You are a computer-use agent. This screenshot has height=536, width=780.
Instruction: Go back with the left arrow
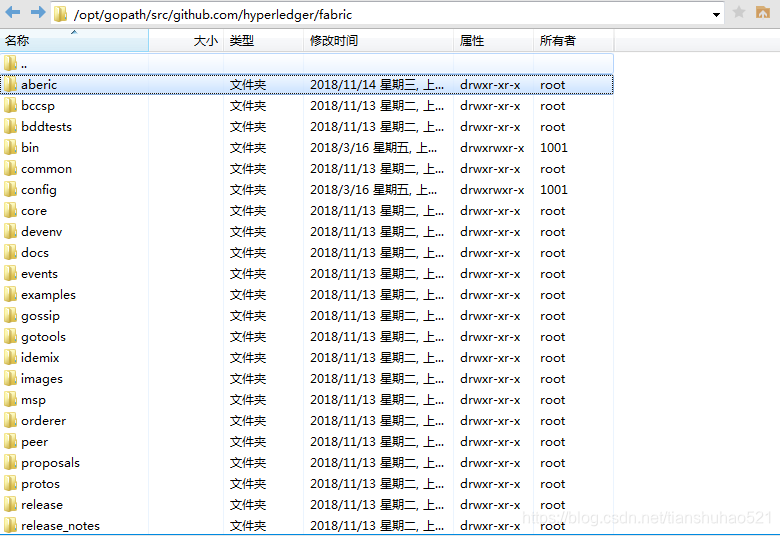point(12,12)
